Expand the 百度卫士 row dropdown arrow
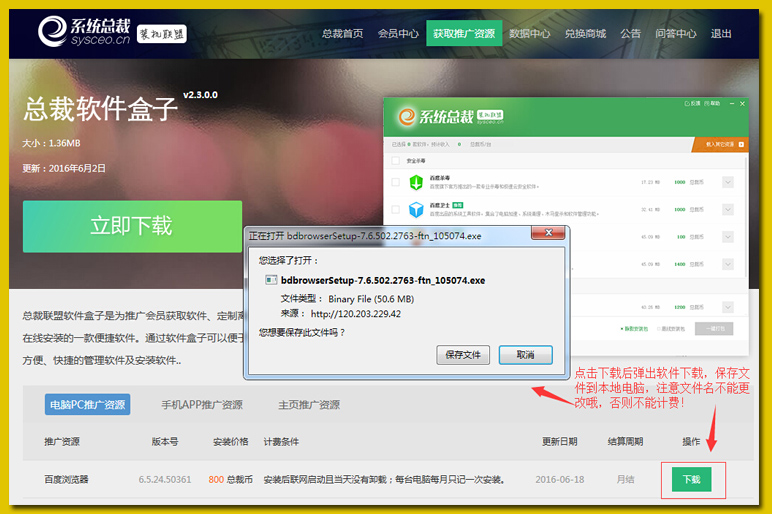This screenshot has height=514, width=772. point(728,209)
